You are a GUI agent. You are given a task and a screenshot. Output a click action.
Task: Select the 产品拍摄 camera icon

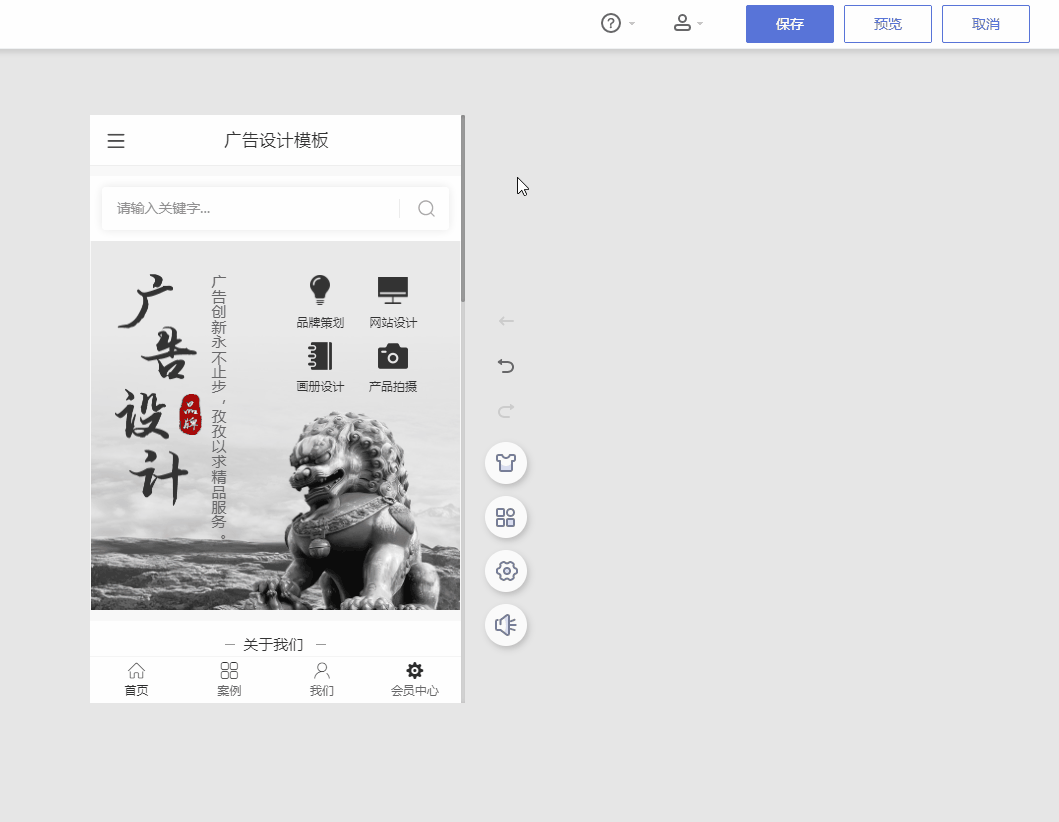[393, 356]
